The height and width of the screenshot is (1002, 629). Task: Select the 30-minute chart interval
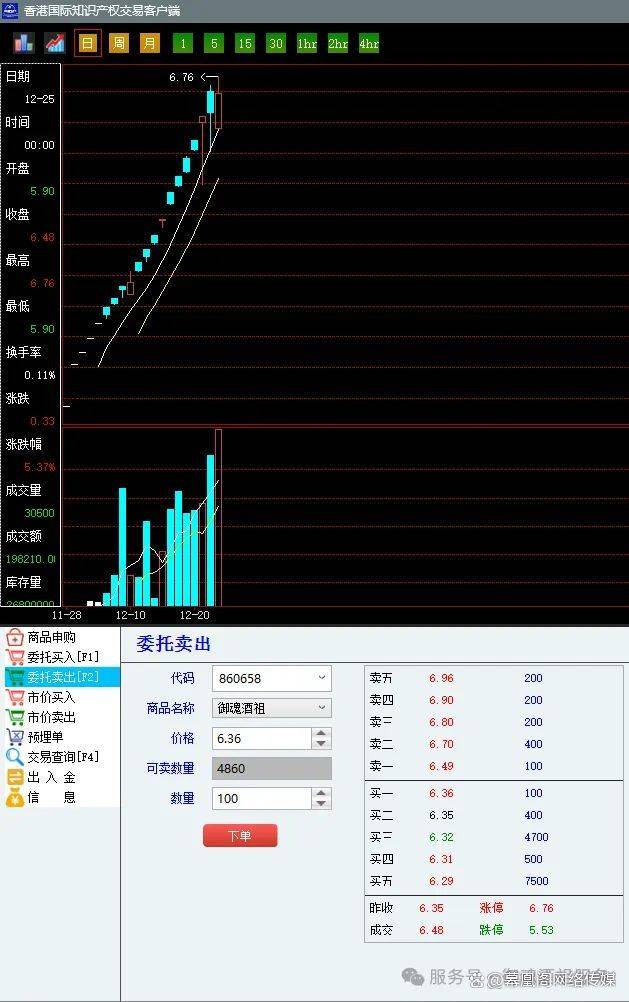[x=276, y=43]
